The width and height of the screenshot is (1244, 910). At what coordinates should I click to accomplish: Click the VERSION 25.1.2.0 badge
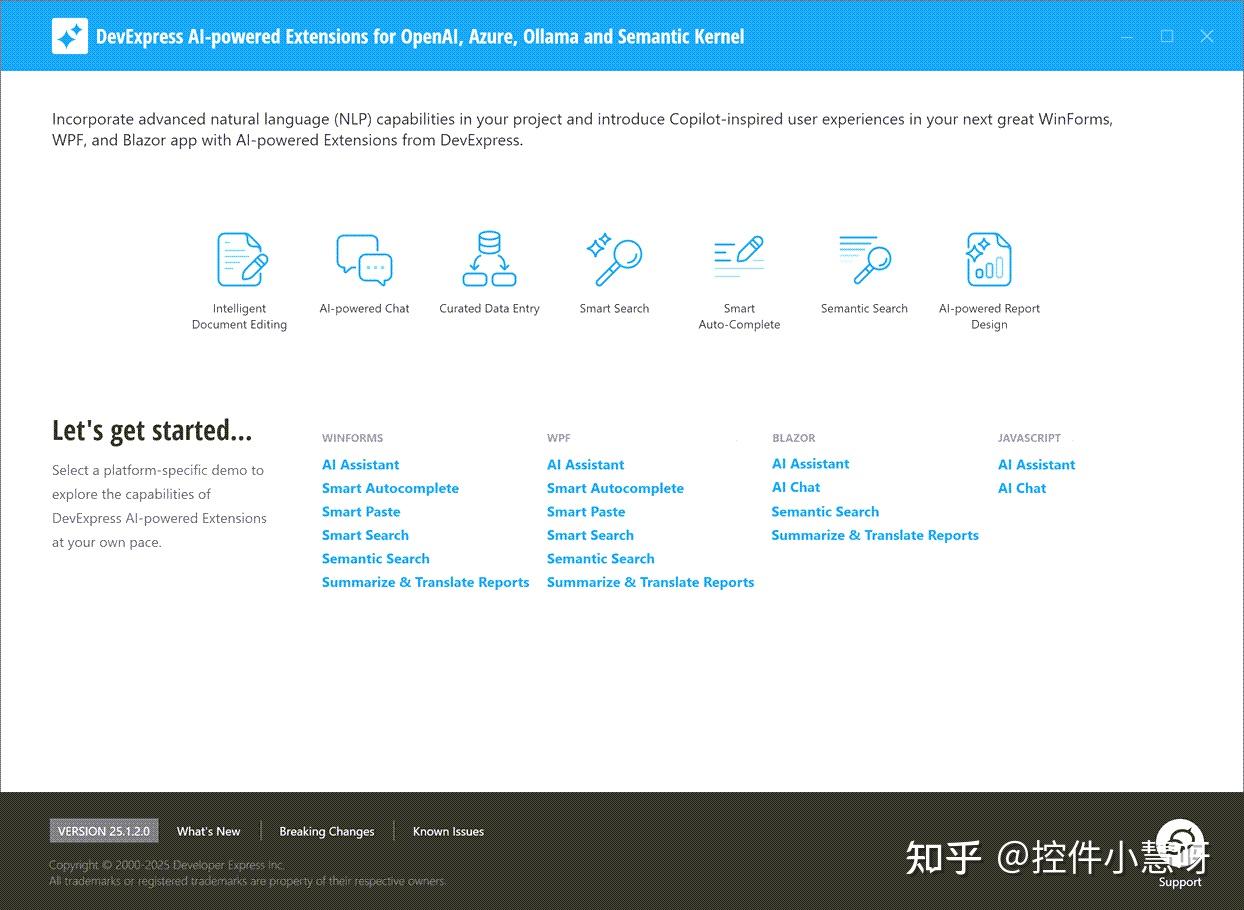point(104,831)
